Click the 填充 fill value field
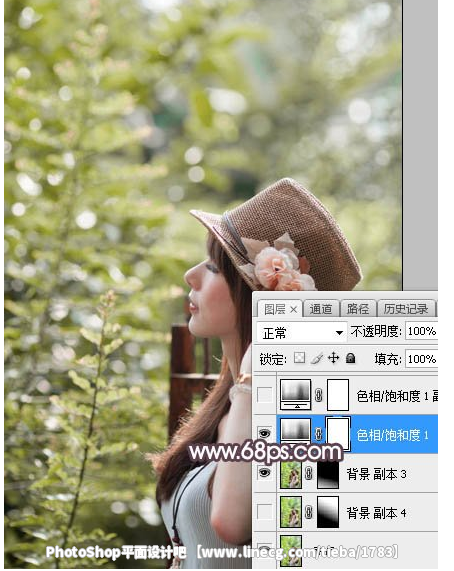Screen dimensions: 454x571 point(422,359)
